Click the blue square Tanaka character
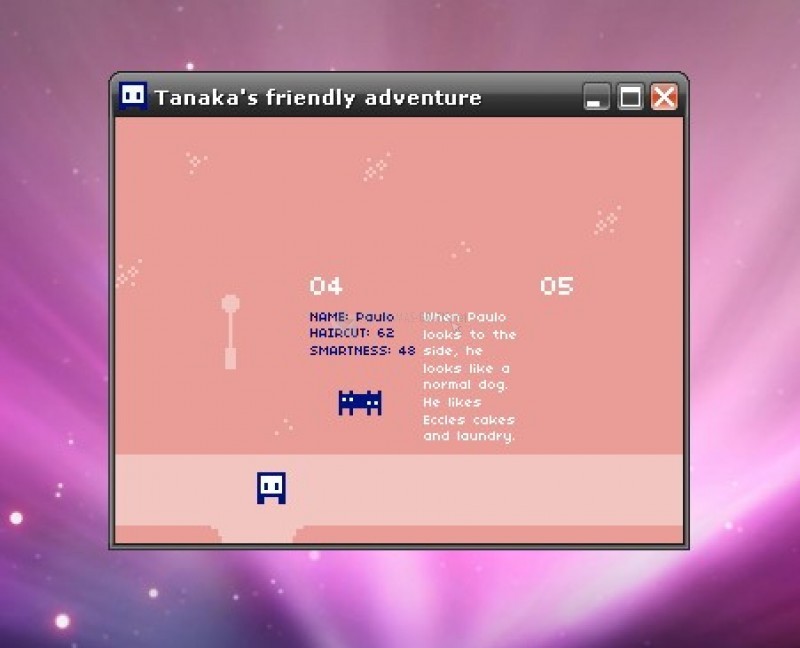The image size is (800, 648). tap(271, 488)
